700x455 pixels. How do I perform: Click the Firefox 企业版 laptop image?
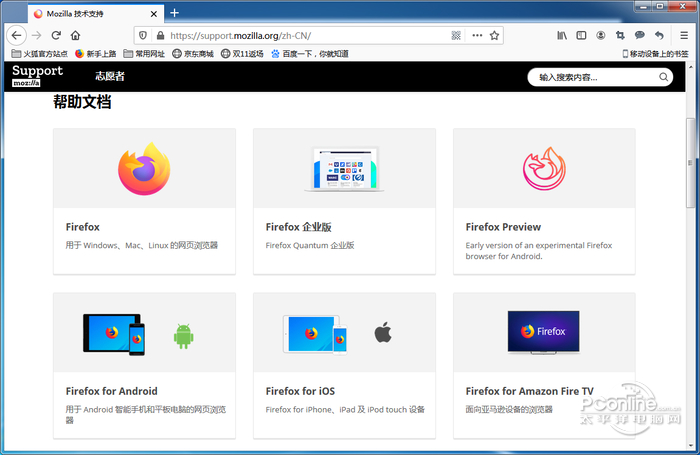pyautogui.click(x=344, y=168)
